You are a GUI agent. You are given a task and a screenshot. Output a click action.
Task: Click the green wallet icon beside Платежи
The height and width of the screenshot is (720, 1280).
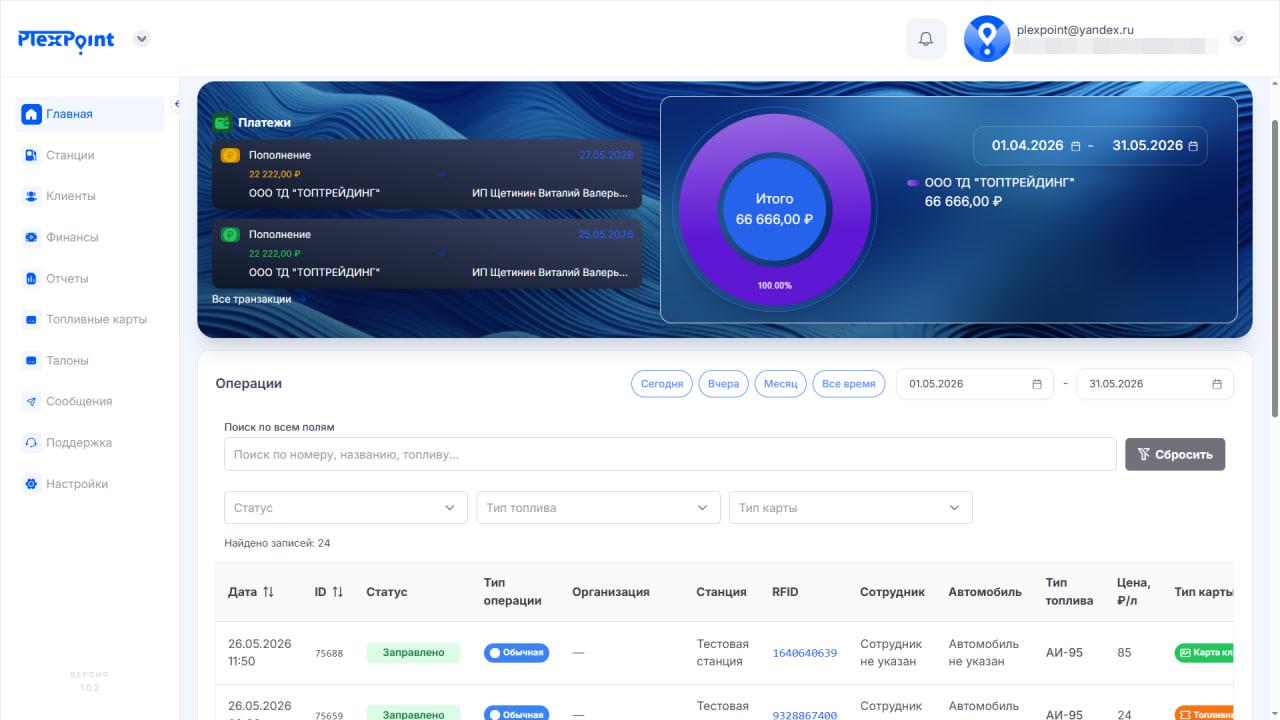(x=223, y=123)
